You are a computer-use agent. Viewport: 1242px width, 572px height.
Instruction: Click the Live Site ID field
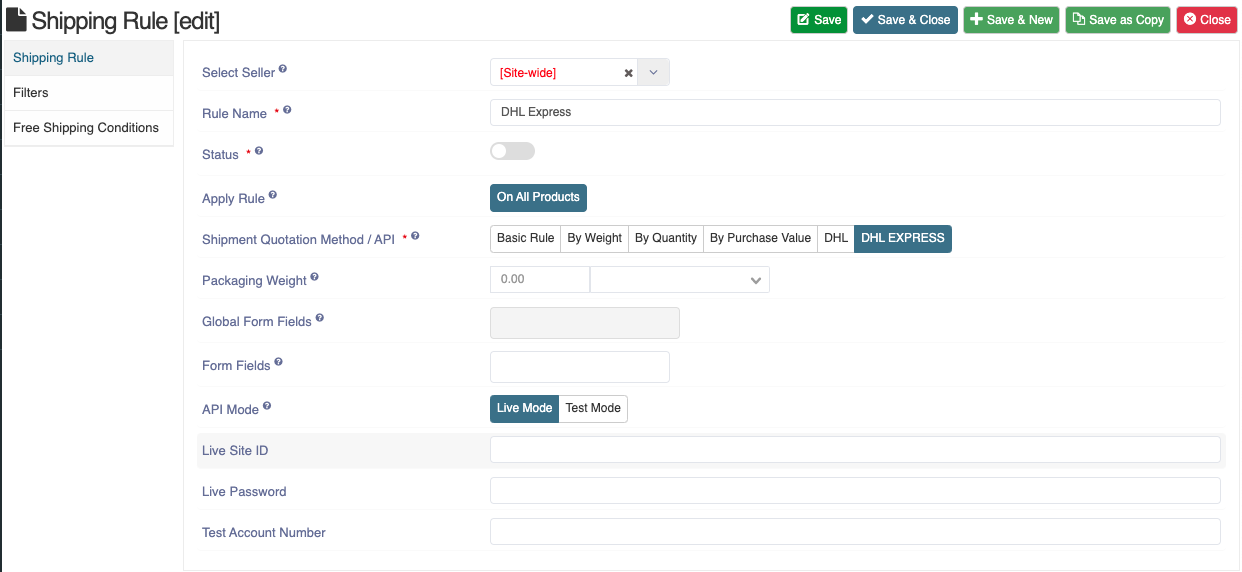(x=855, y=450)
